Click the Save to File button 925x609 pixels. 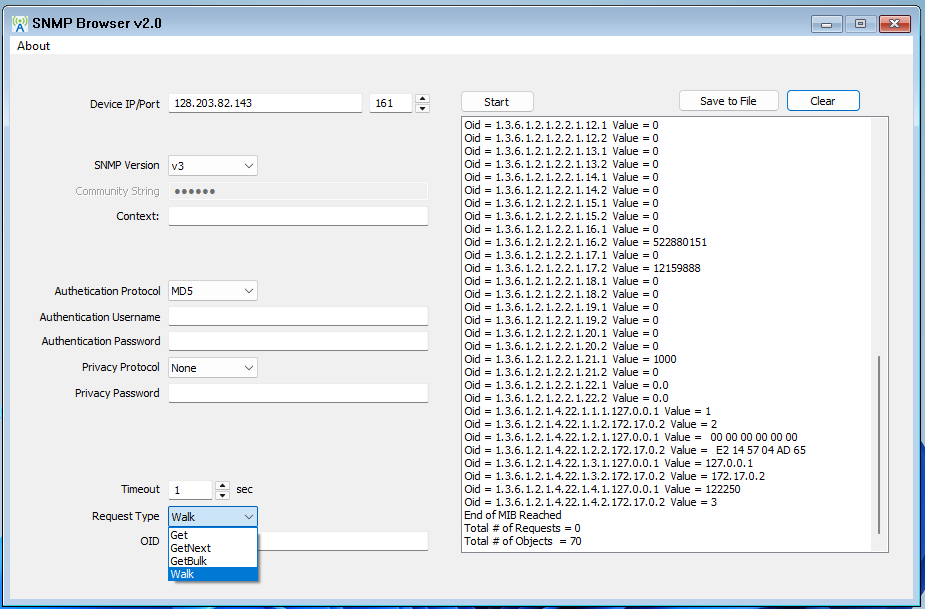click(728, 100)
